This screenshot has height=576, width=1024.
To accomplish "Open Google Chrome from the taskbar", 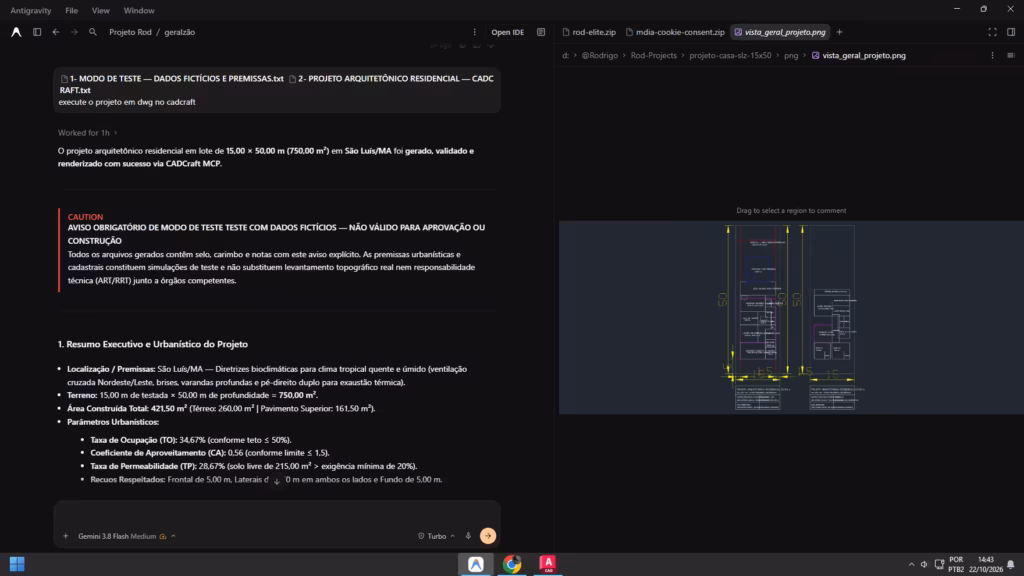I will click(x=512, y=564).
